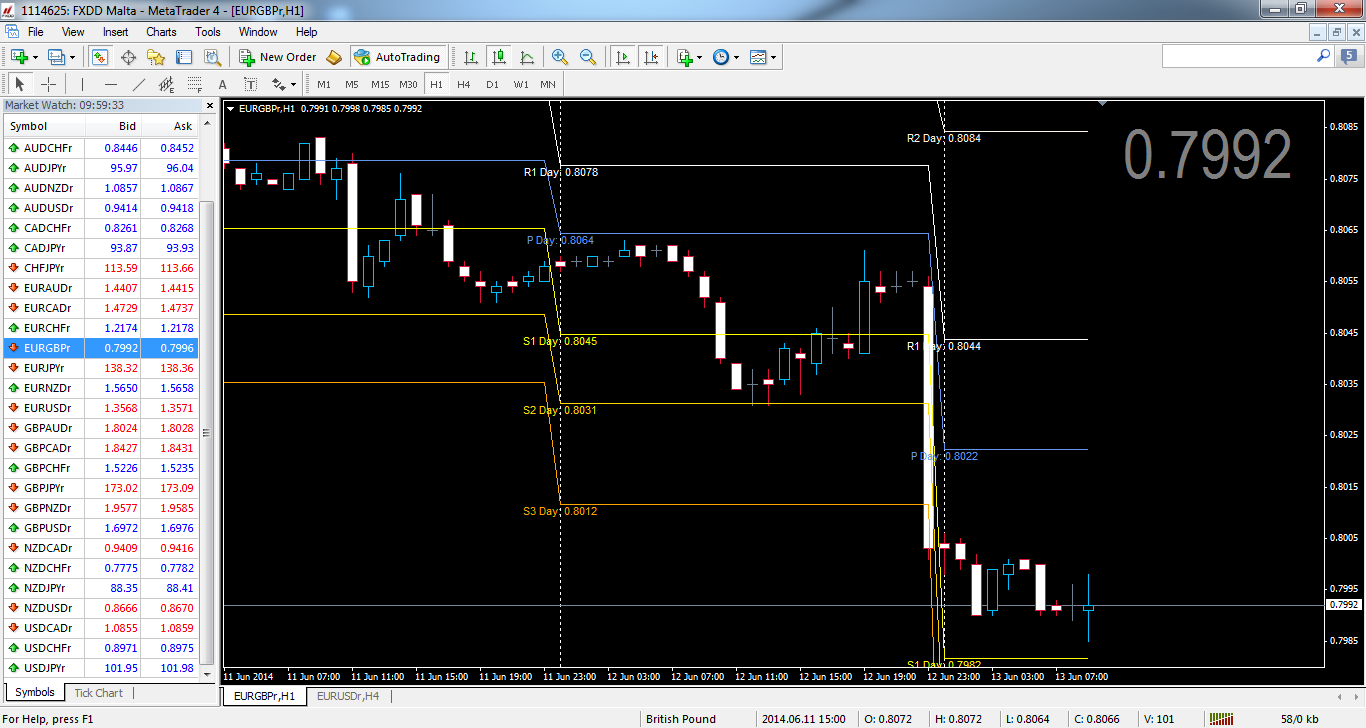
Task: Expand the Templates dropdown arrow
Action: [774, 57]
